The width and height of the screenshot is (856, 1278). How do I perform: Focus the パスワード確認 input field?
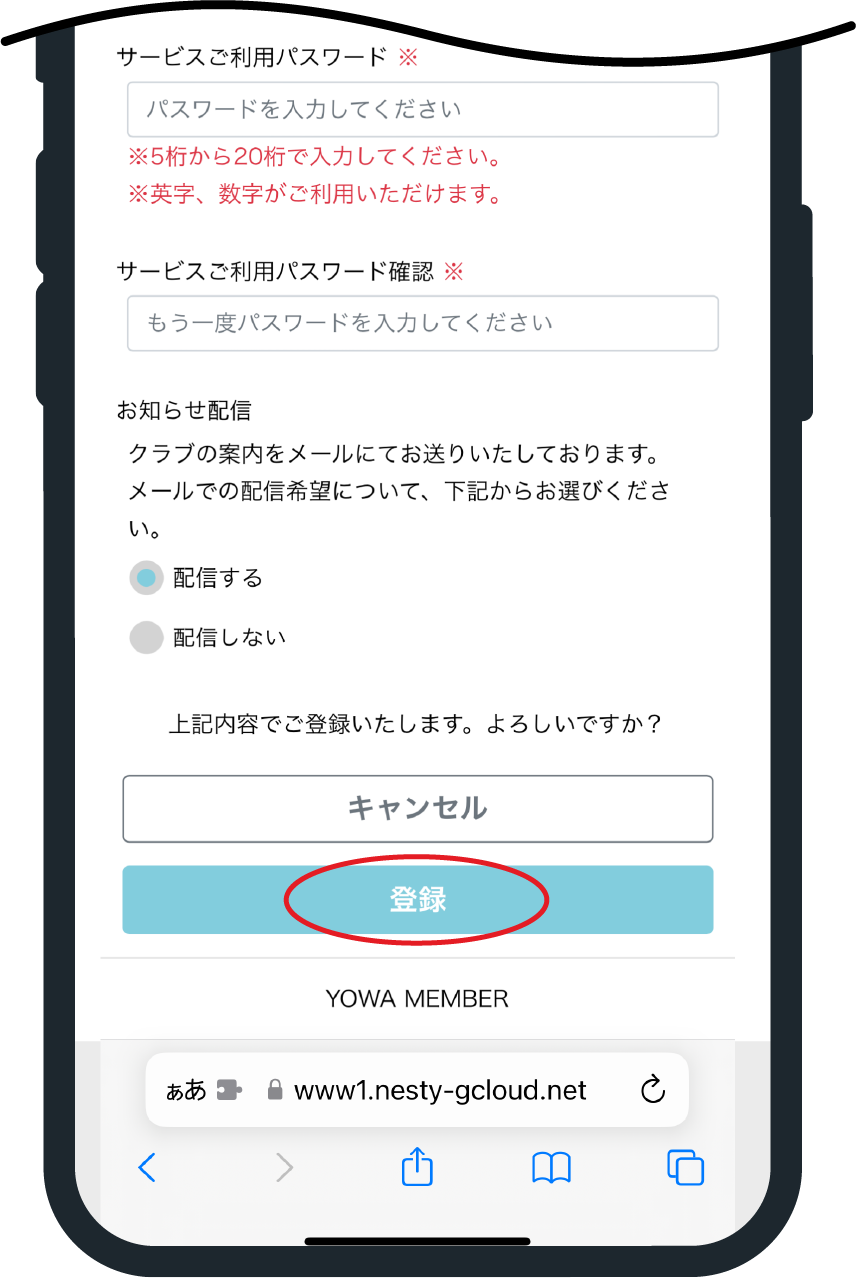(x=423, y=323)
